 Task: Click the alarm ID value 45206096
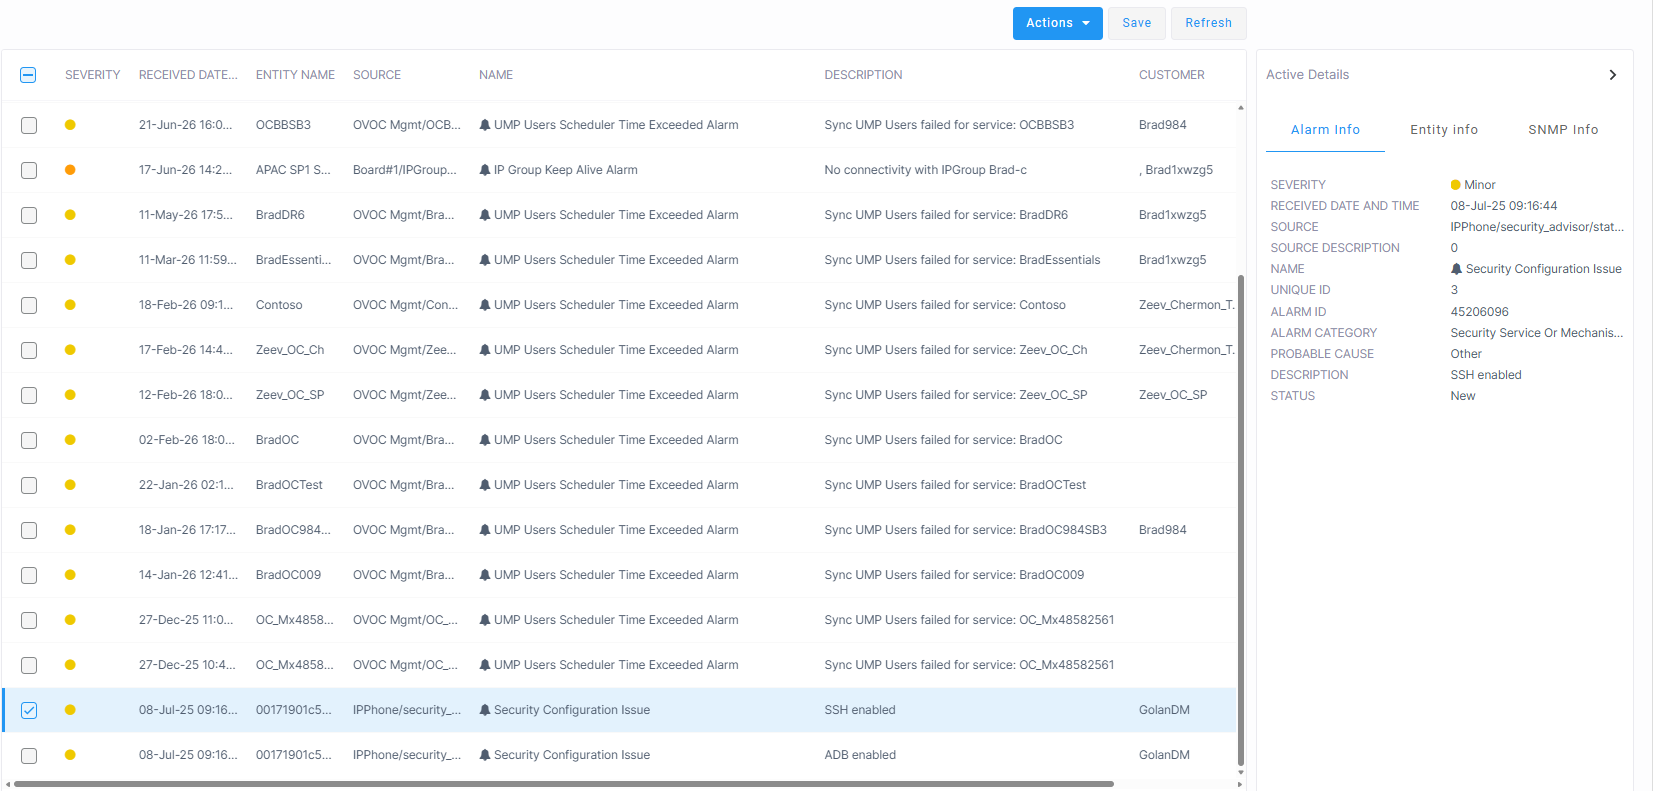1479,312
